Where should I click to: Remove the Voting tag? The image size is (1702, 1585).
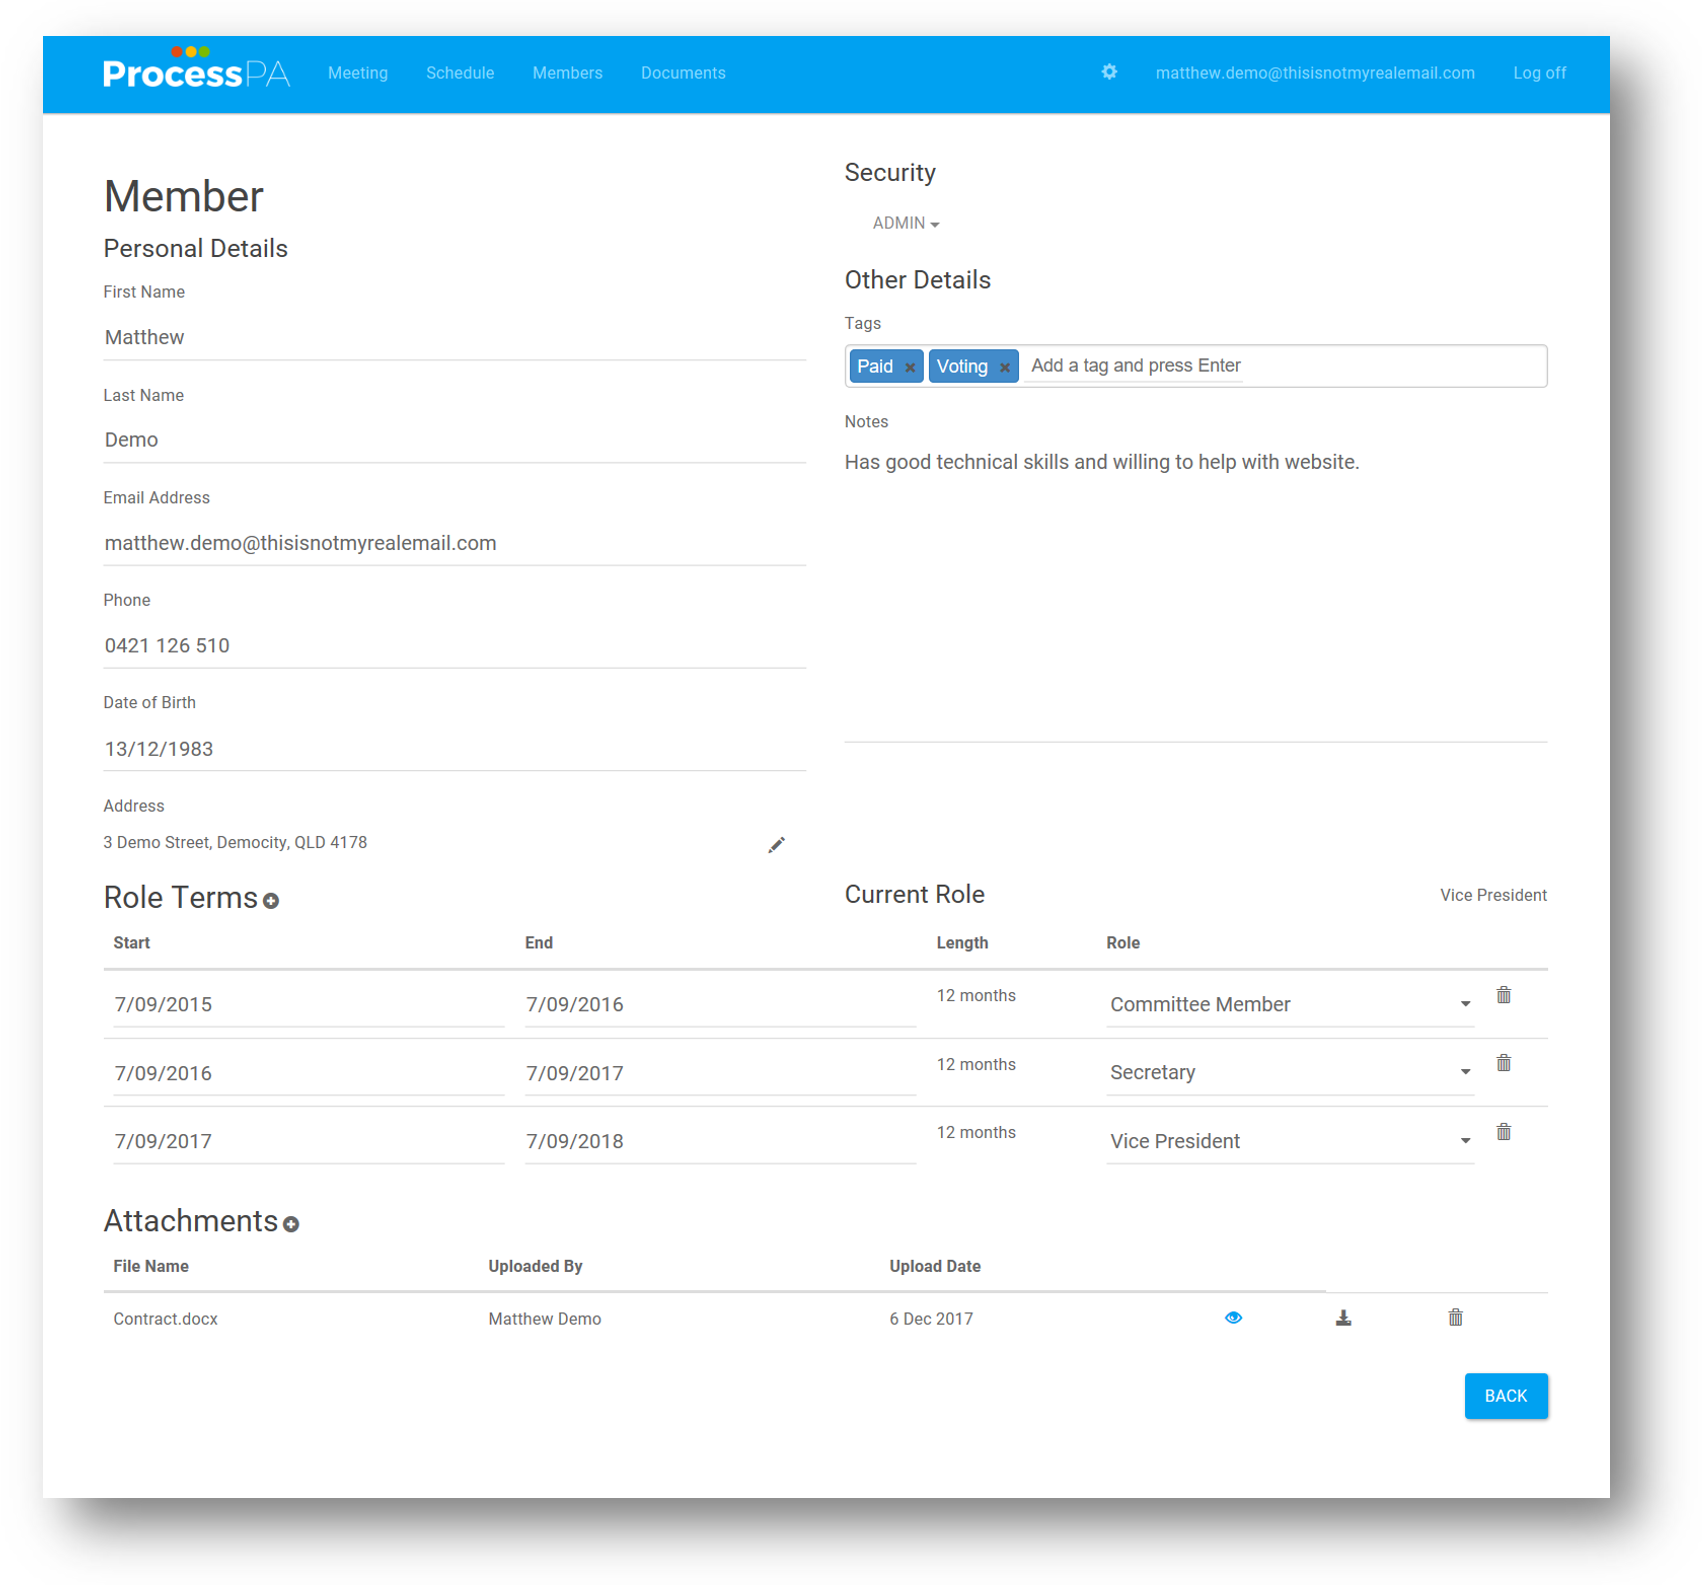[x=1005, y=367]
